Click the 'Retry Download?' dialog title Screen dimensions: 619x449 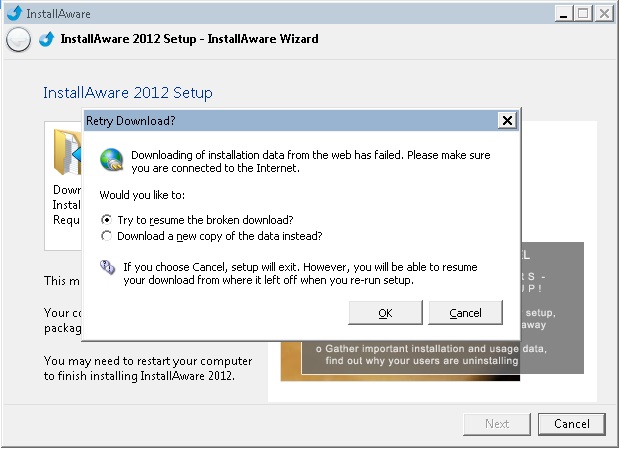click(131, 121)
